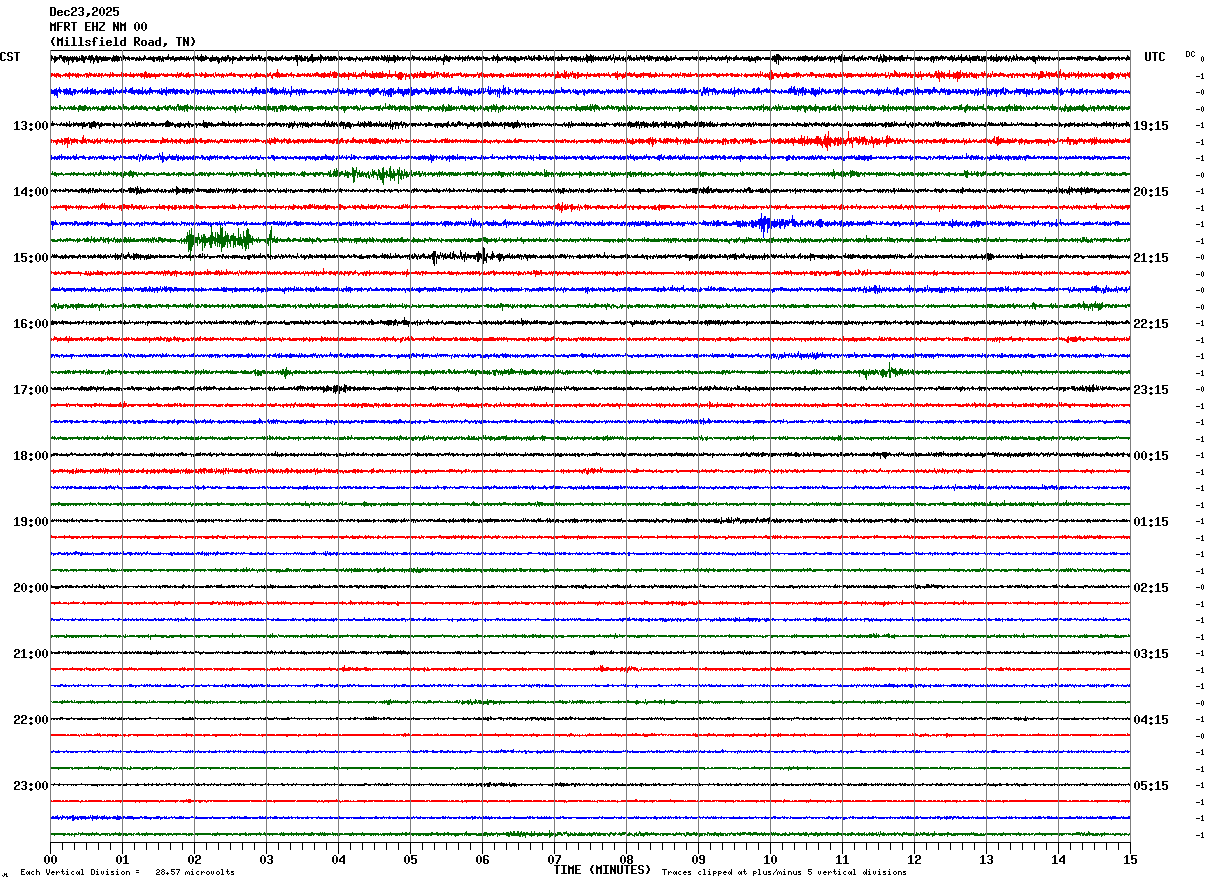Click minute 11 on the bottom axis
Screen dimensions: 1210x886
coord(842,859)
